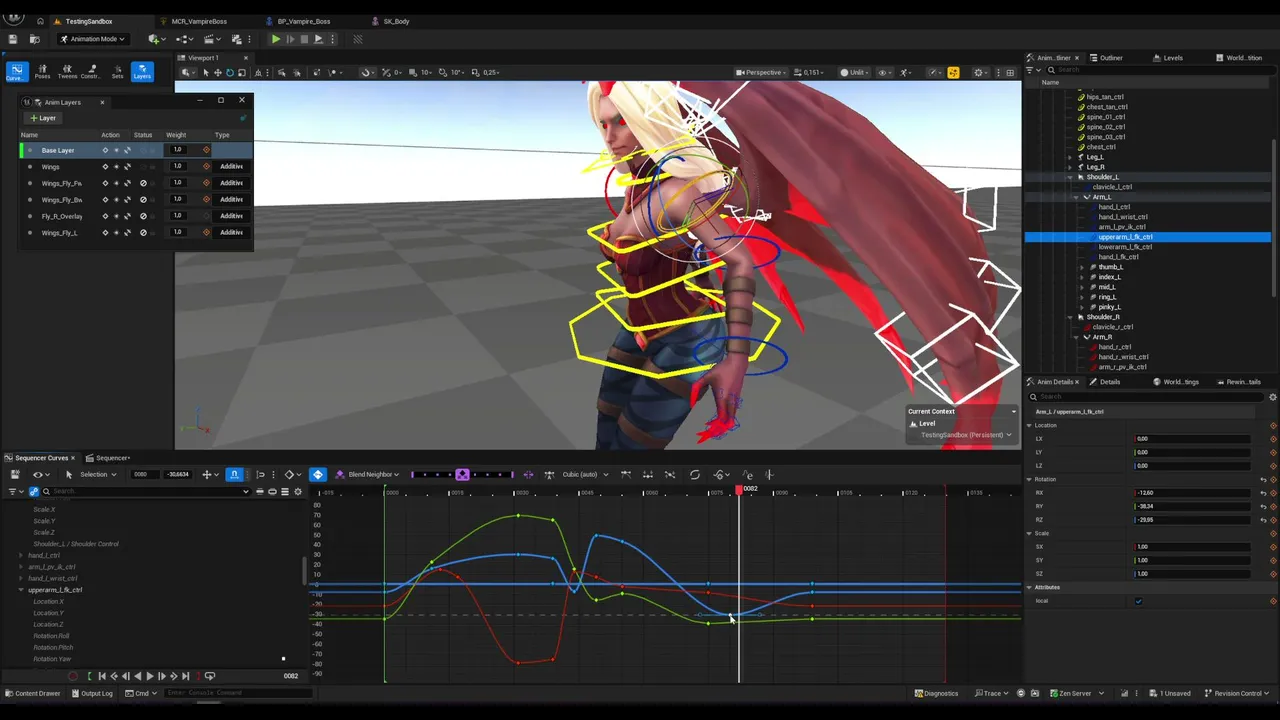Toggle mute status on Fly_R_Overlay layer
The height and width of the screenshot is (720, 1280).
pos(143,216)
